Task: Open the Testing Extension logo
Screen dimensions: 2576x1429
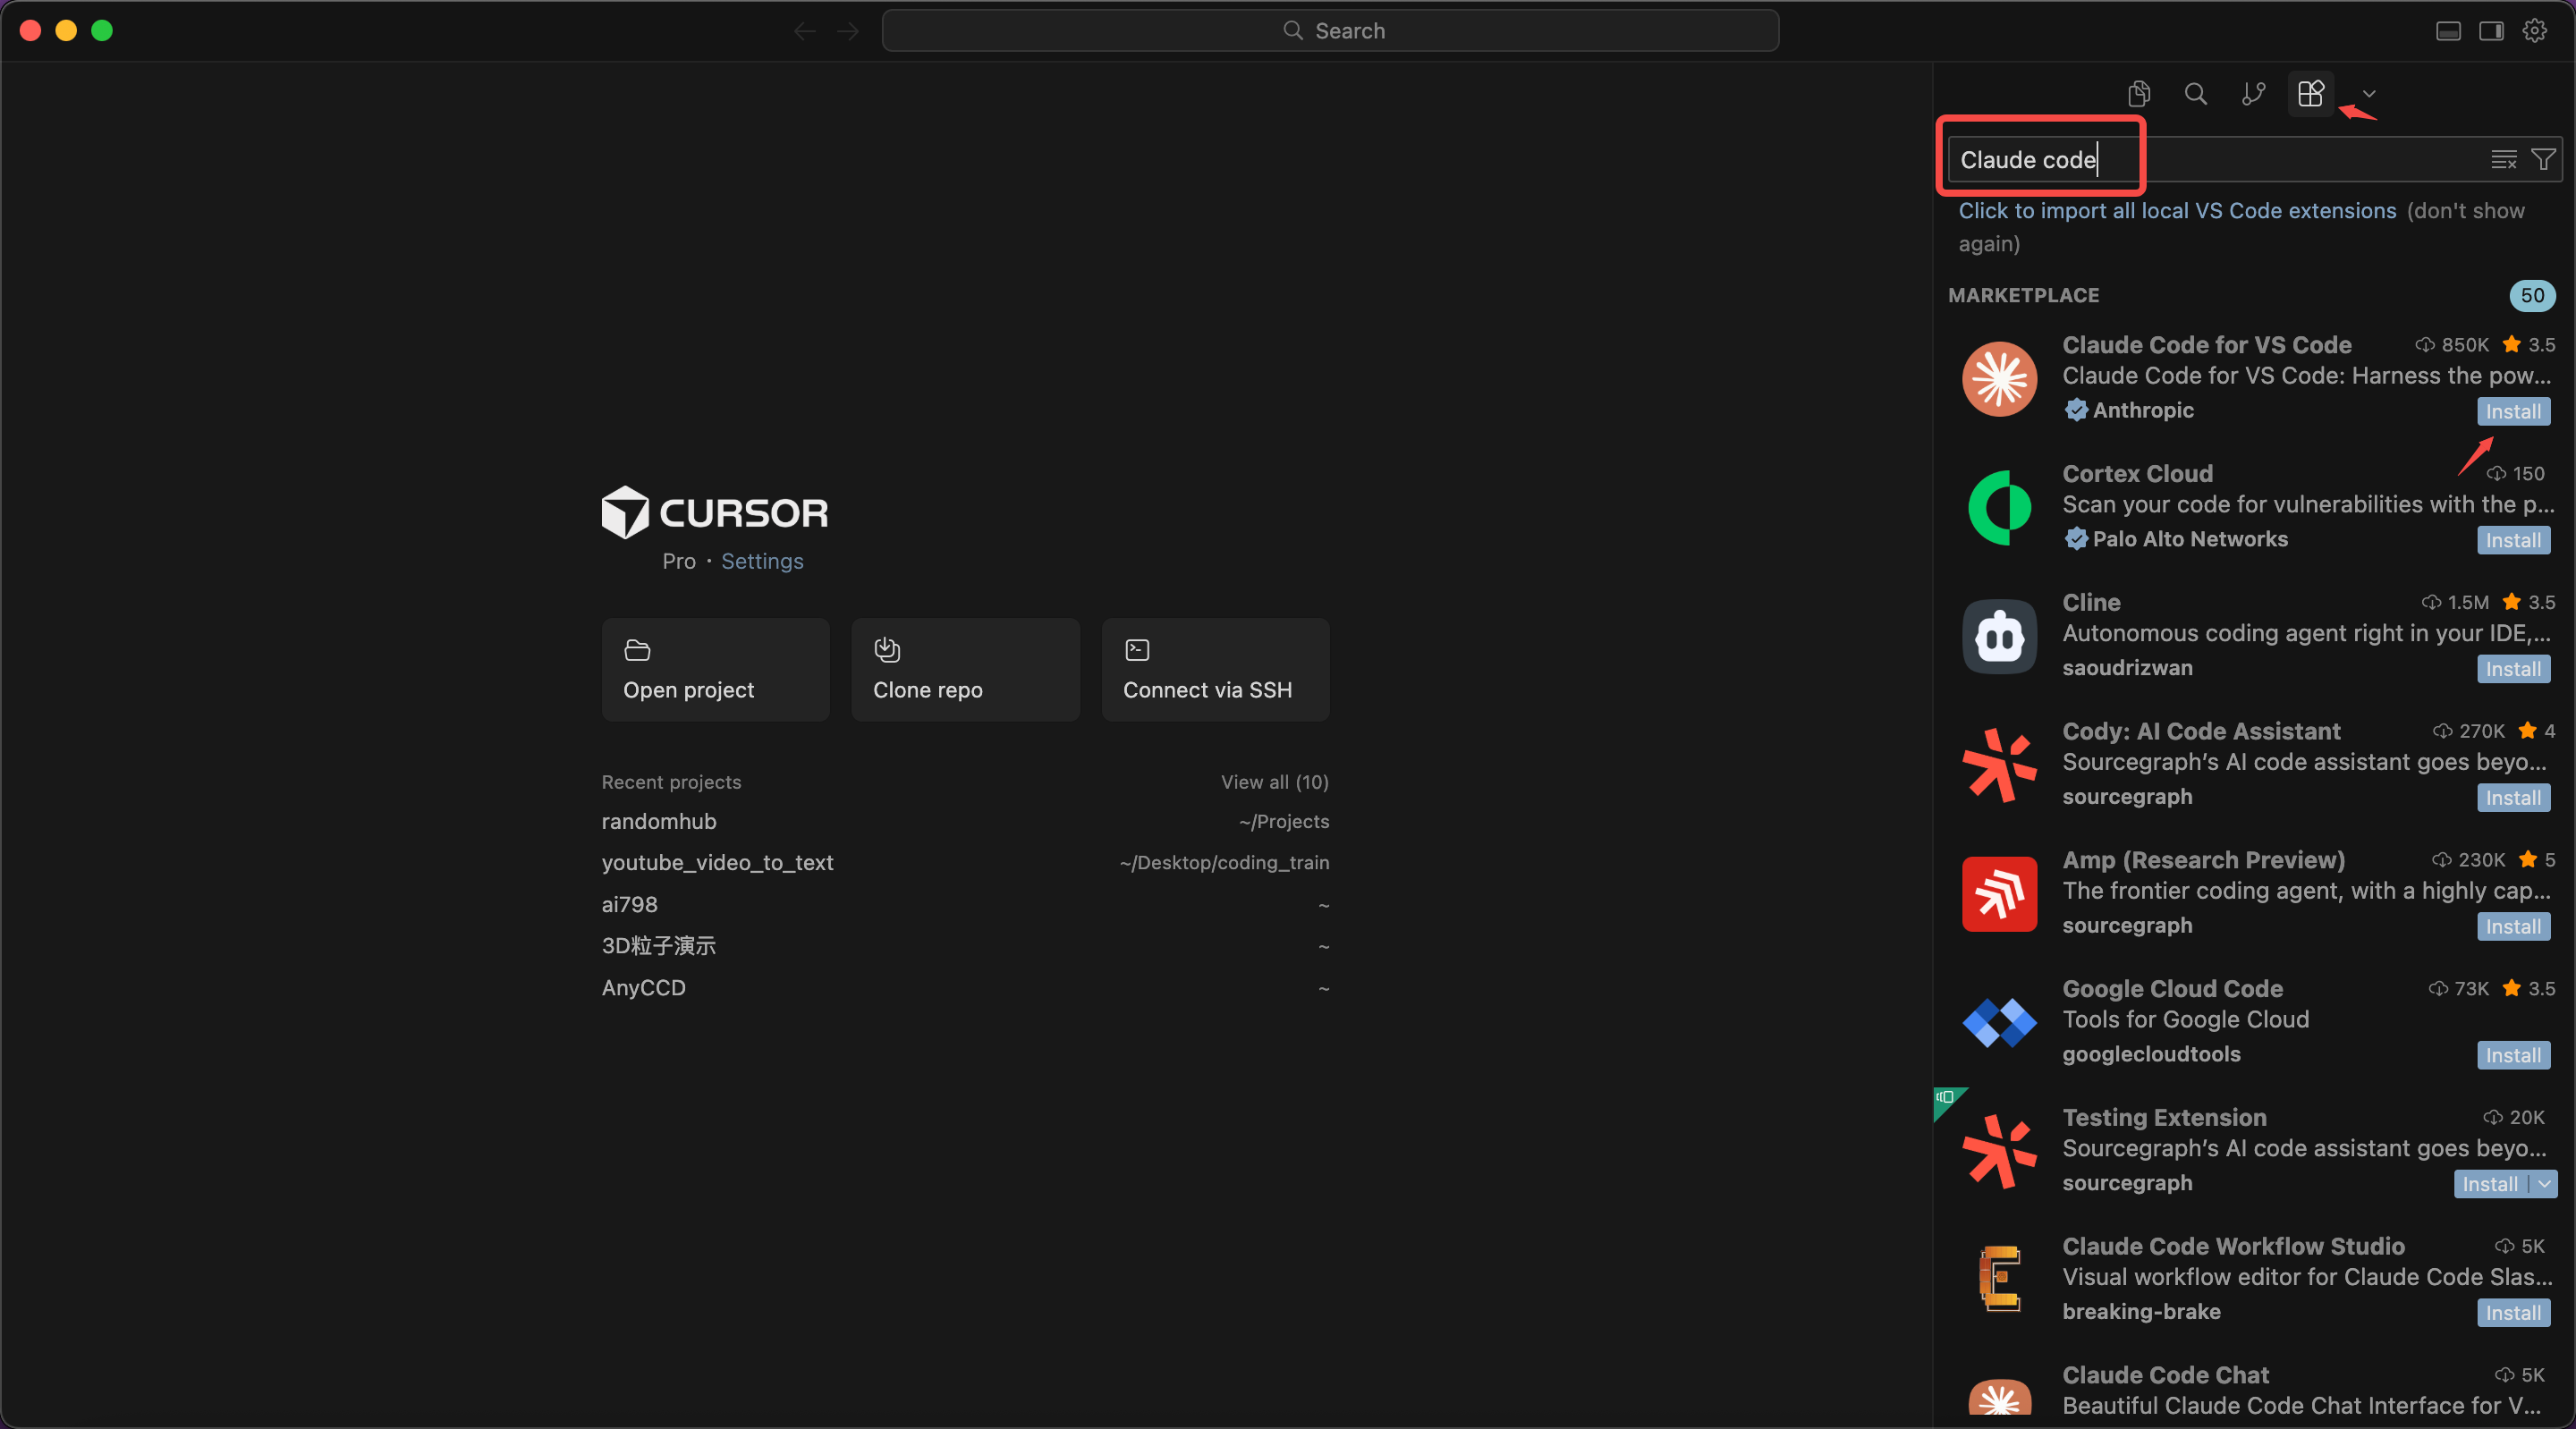Action: [x=1999, y=1152]
